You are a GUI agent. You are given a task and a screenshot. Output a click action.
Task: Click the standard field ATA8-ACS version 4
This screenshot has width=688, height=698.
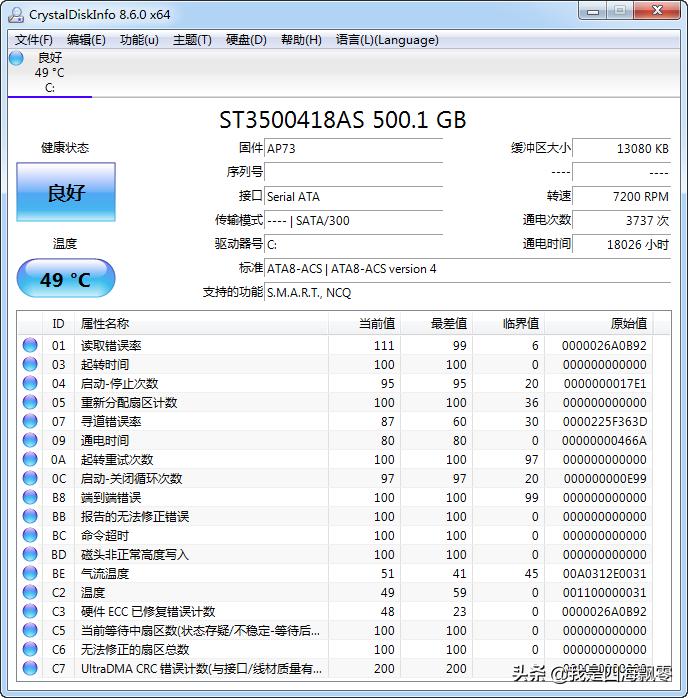[x=467, y=268]
